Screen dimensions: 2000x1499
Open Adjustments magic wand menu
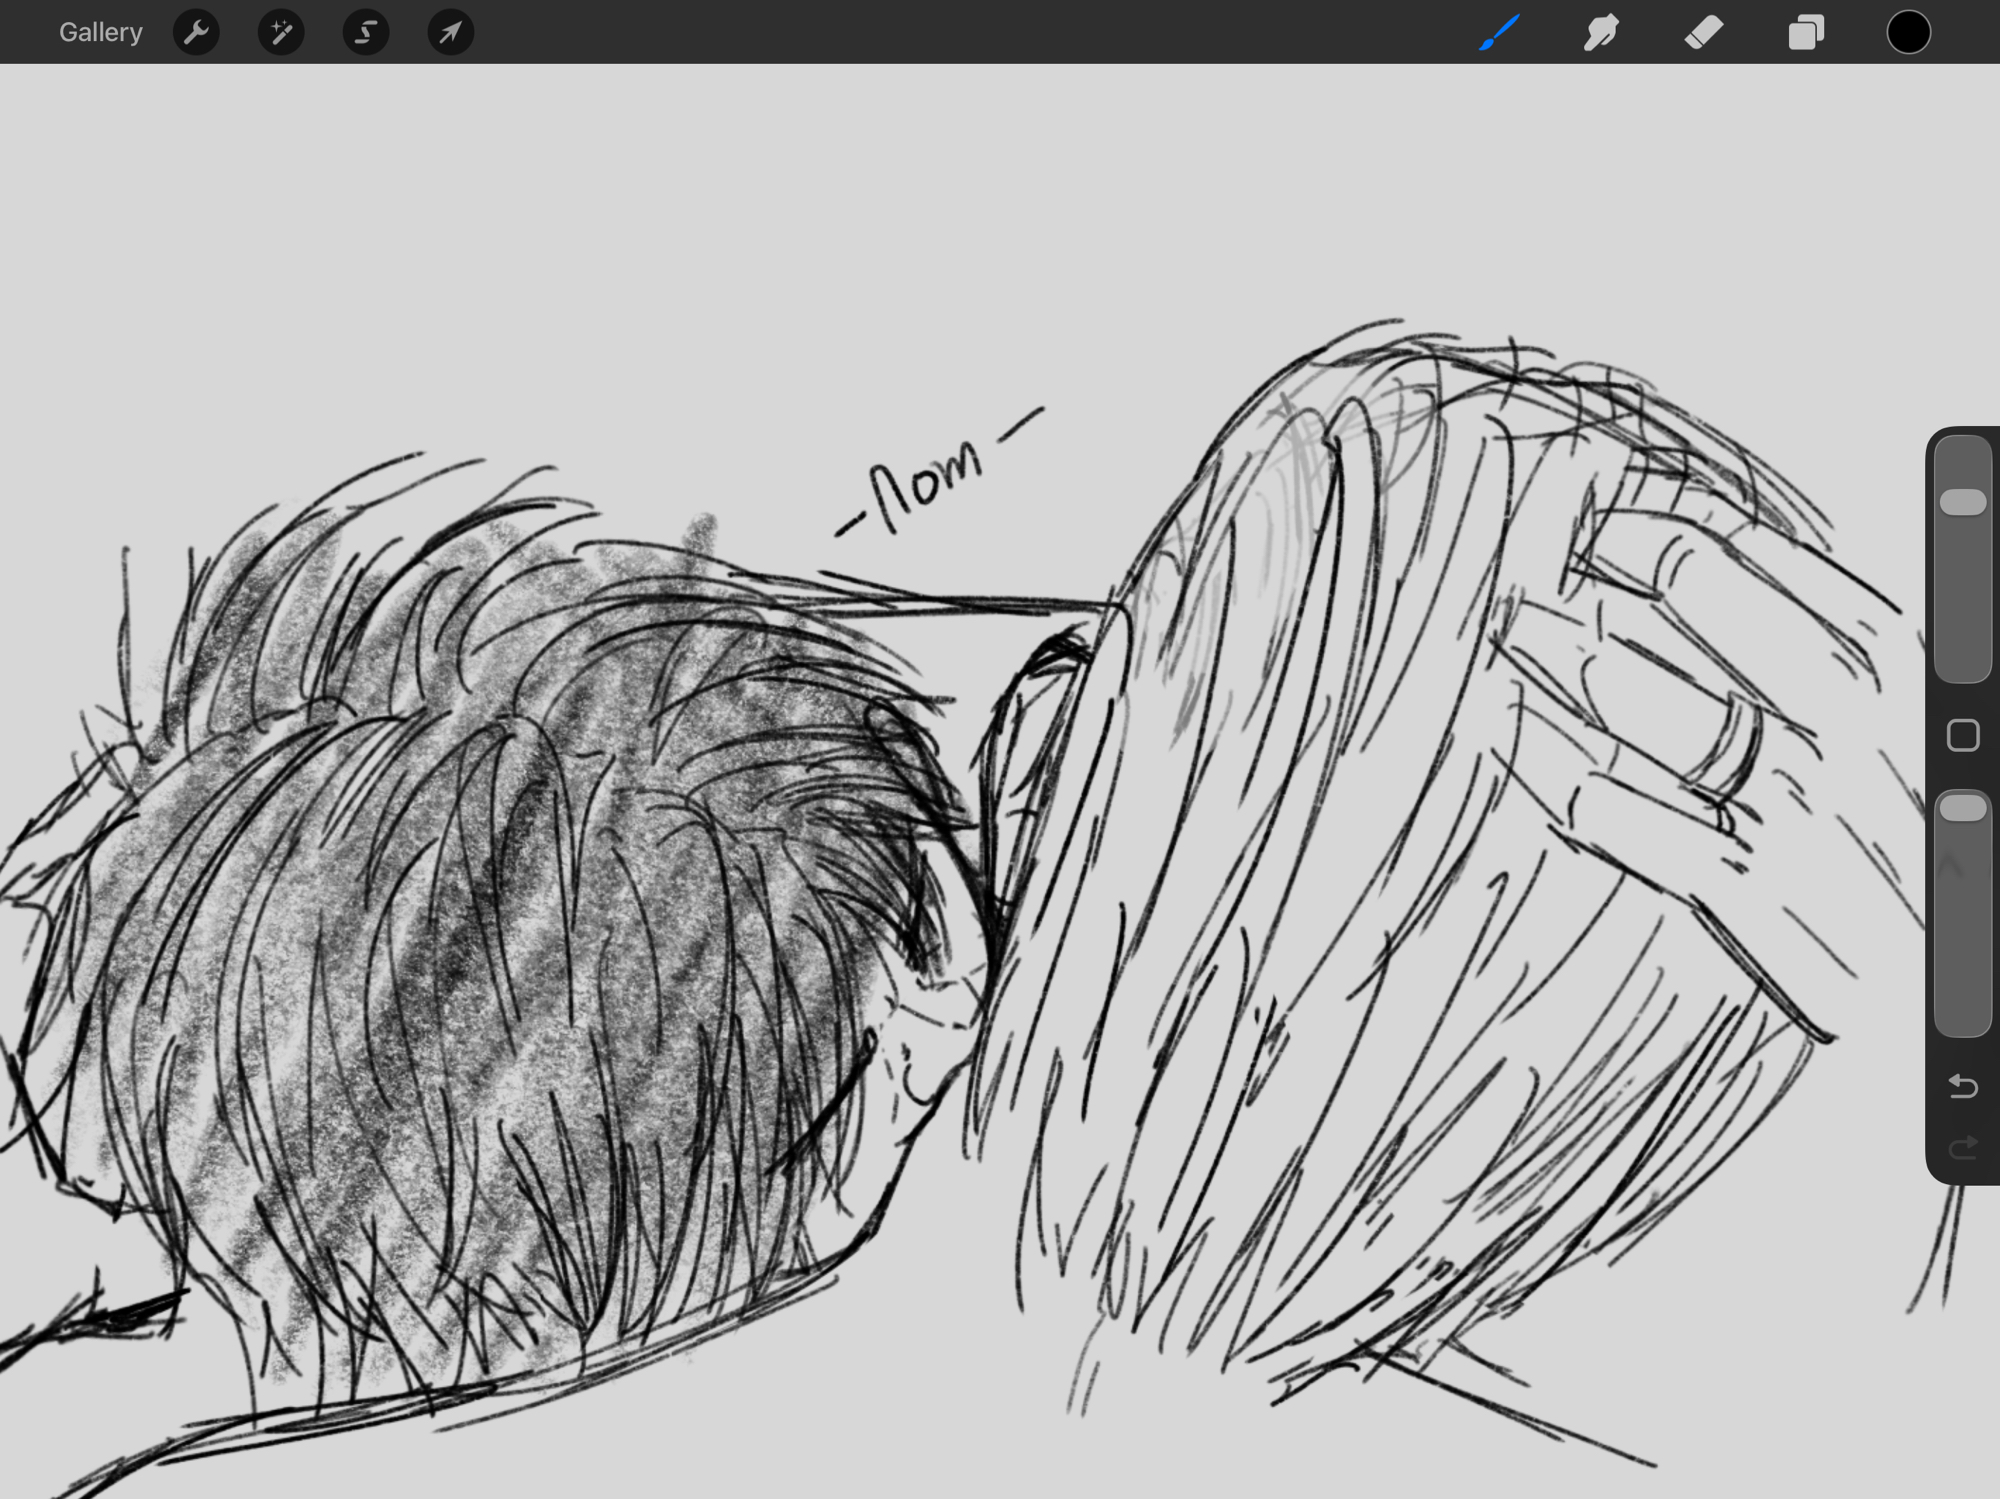281,32
